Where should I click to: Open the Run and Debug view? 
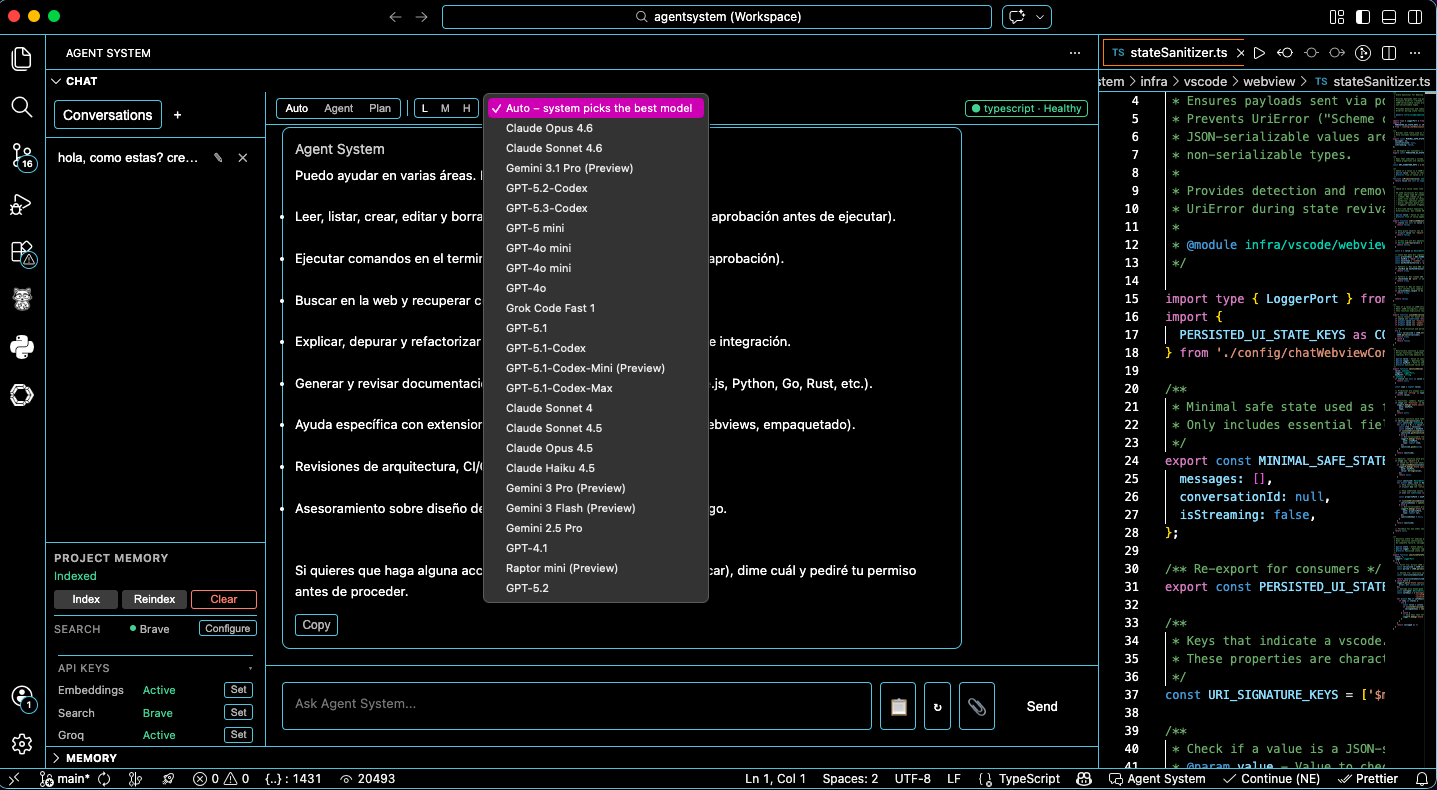pyautogui.click(x=21, y=204)
